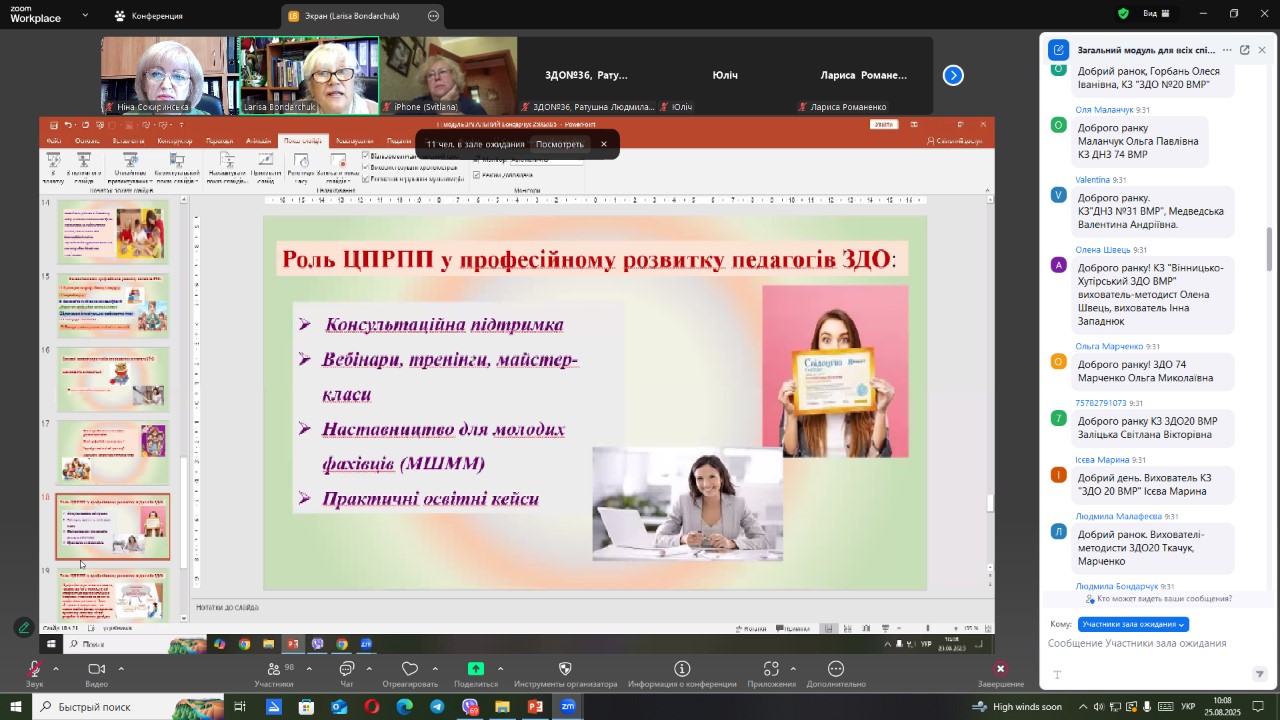This screenshot has height=720, width=1280.
Task: Open Outlook from Windows taskbar
Action: tap(339, 707)
